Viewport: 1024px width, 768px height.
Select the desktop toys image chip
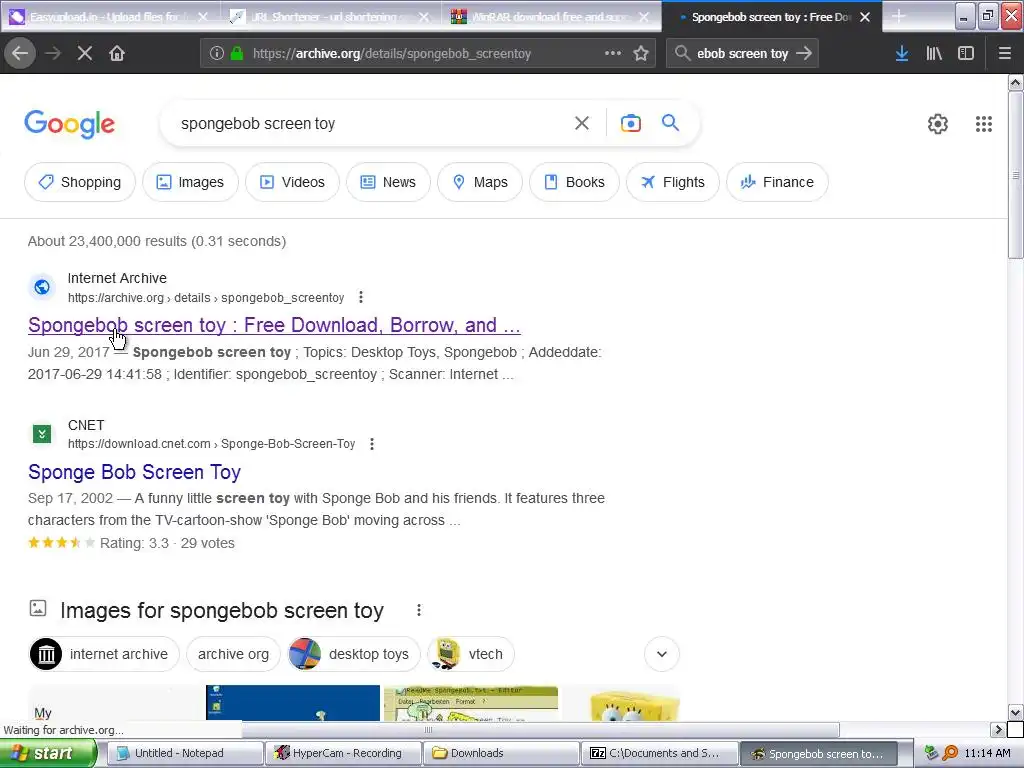(x=355, y=654)
